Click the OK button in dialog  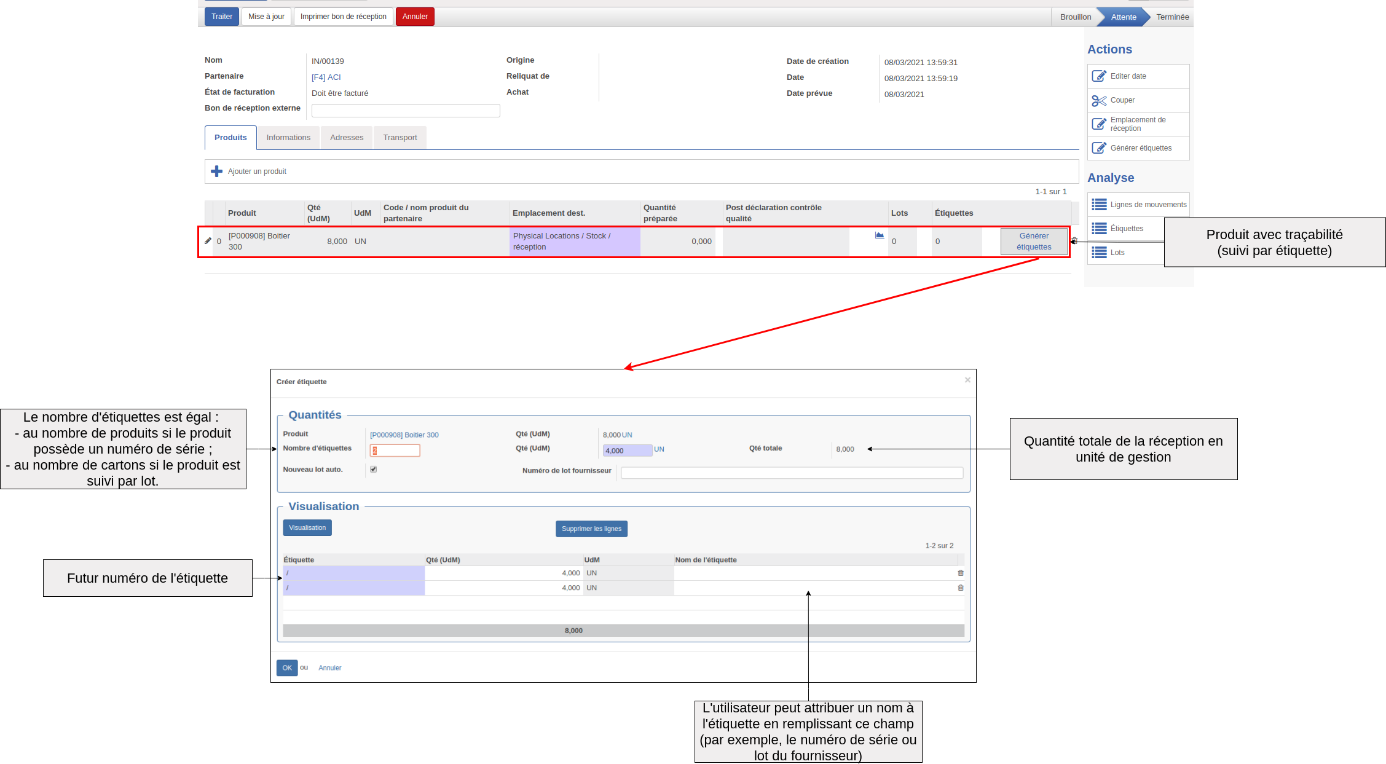(x=287, y=667)
